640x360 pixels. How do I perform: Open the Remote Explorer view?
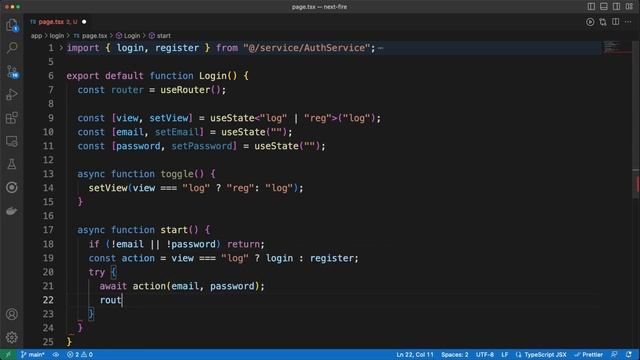12,141
